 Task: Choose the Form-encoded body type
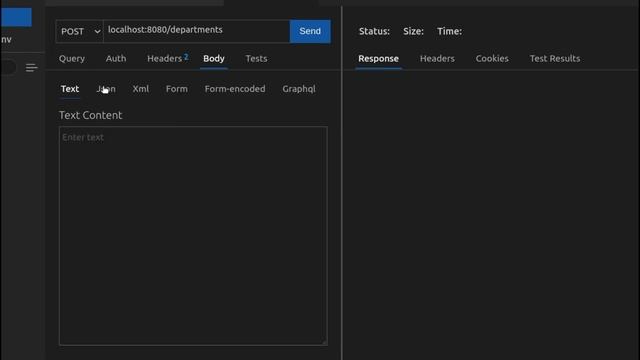(x=235, y=89)
